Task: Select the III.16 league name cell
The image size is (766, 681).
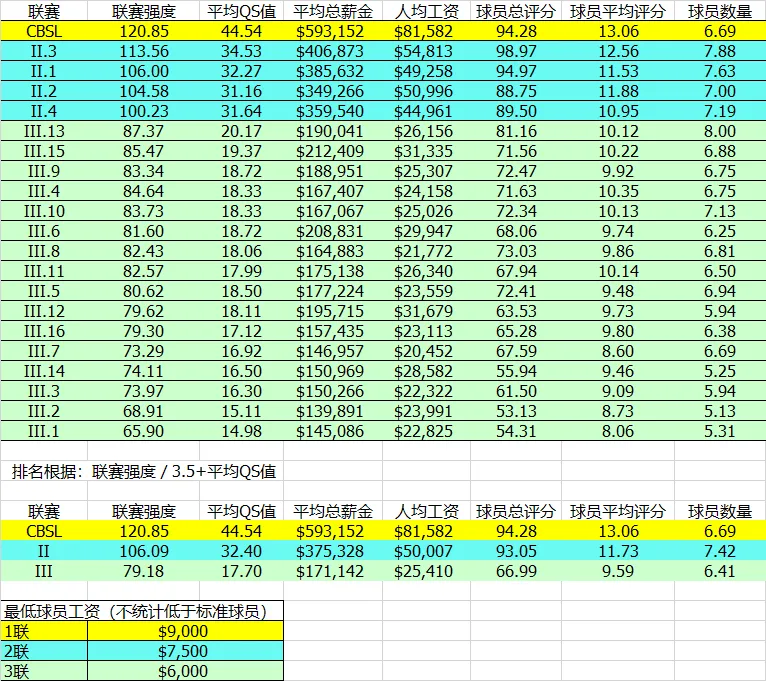Action: click(x=44, y=331)
